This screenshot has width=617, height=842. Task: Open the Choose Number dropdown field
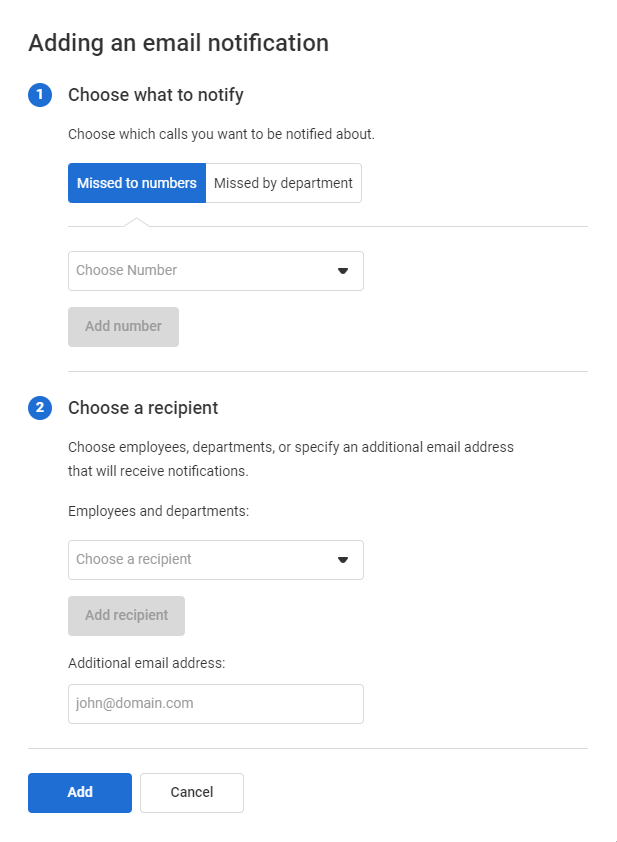coord(200,271)
